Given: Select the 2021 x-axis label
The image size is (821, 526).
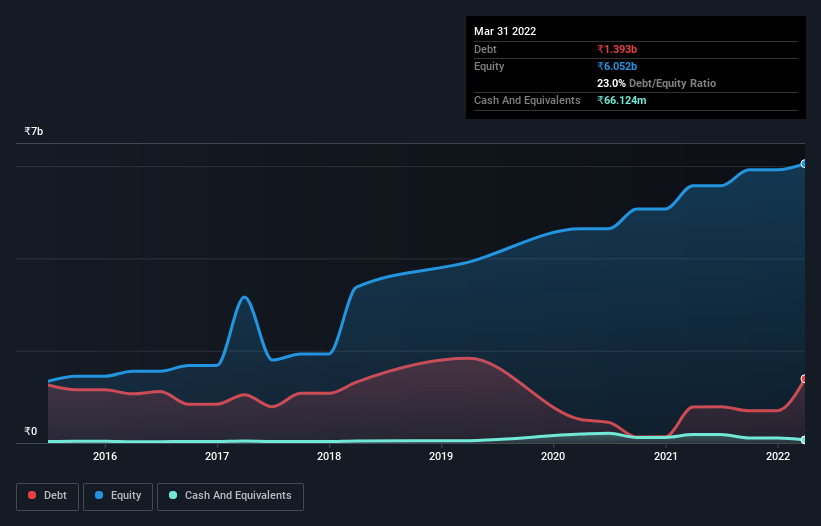Looking at the screenshot, I should (665, 456).
